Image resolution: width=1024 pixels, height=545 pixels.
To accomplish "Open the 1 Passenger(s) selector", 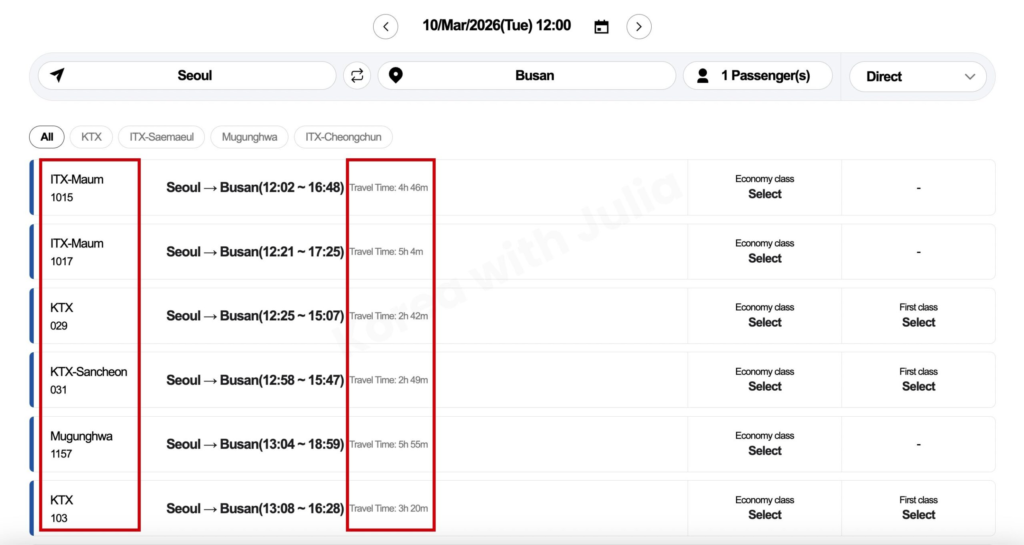I will [x=758, y=76].
